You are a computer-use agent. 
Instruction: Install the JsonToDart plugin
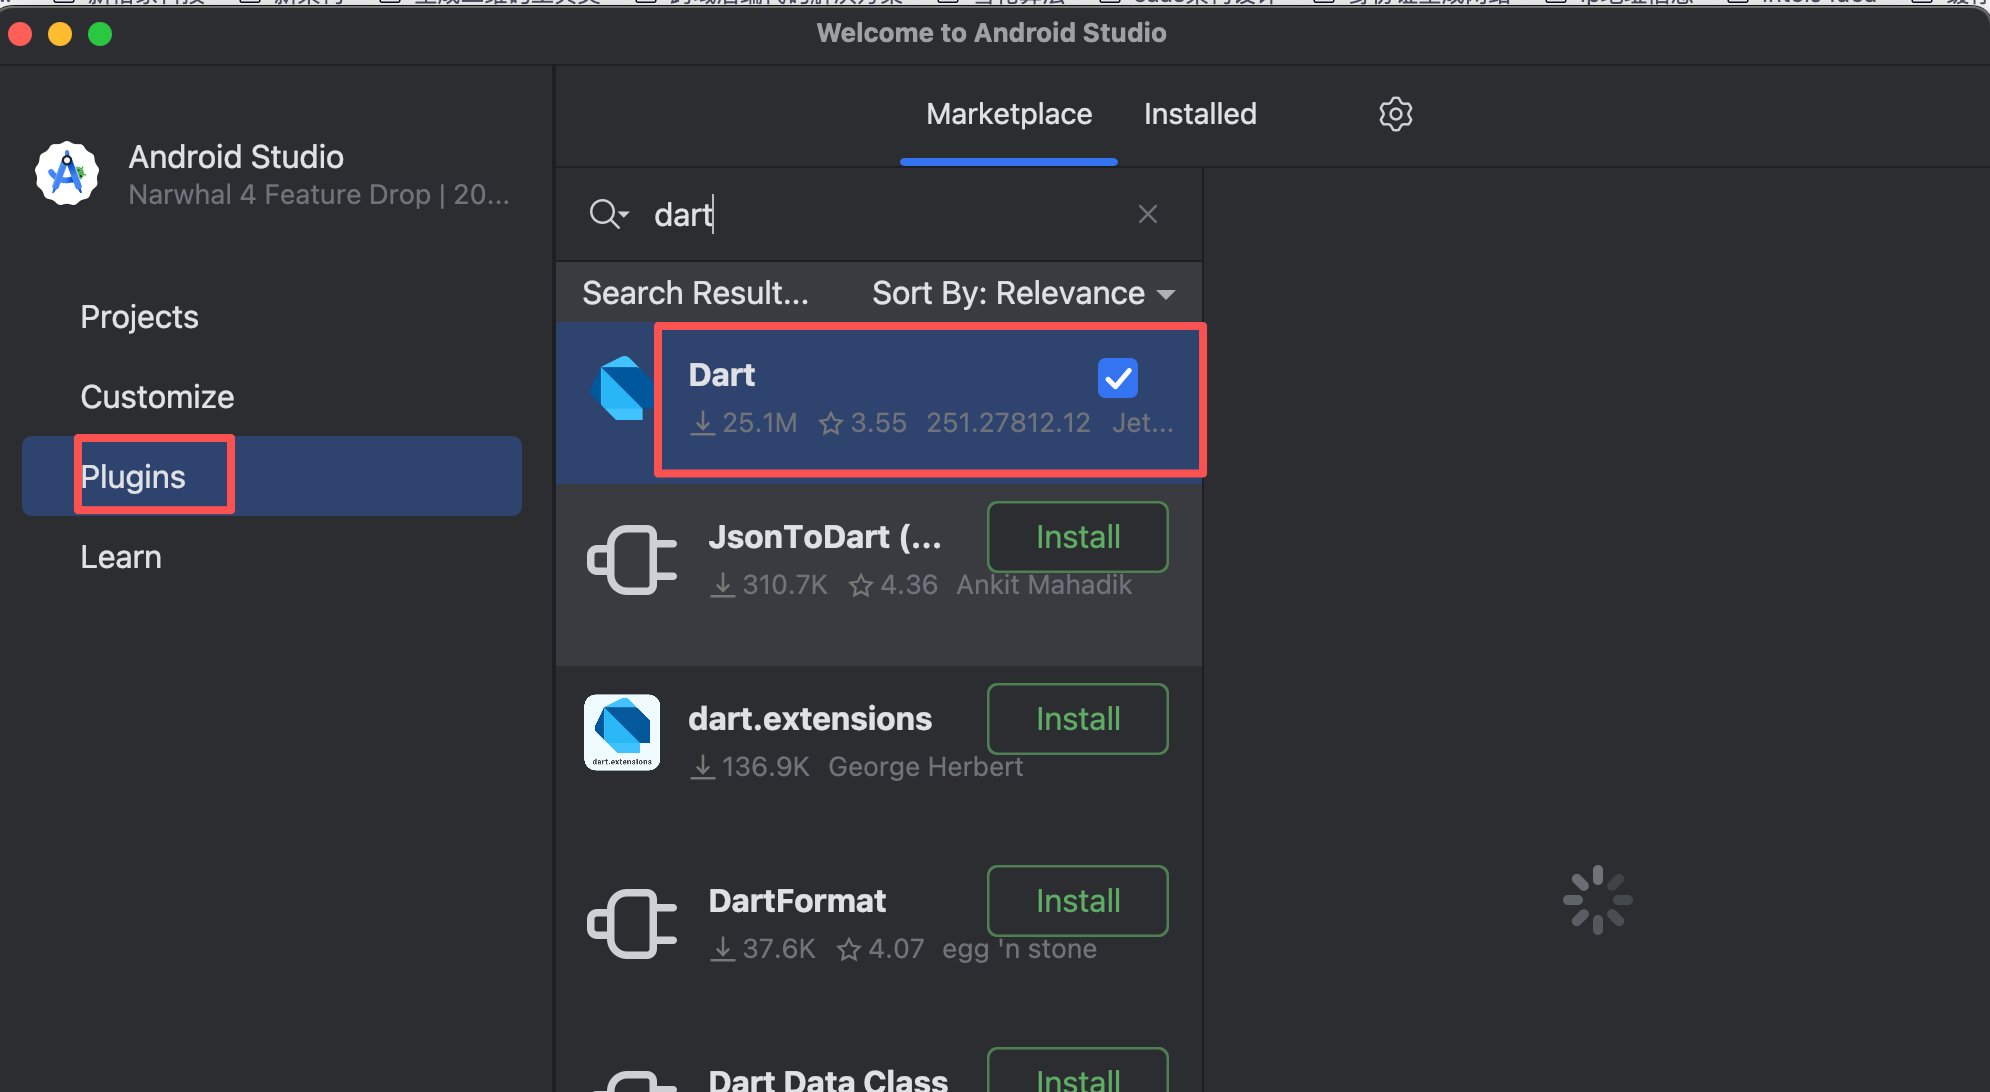pyautogui.click(x=1078, y=537)
